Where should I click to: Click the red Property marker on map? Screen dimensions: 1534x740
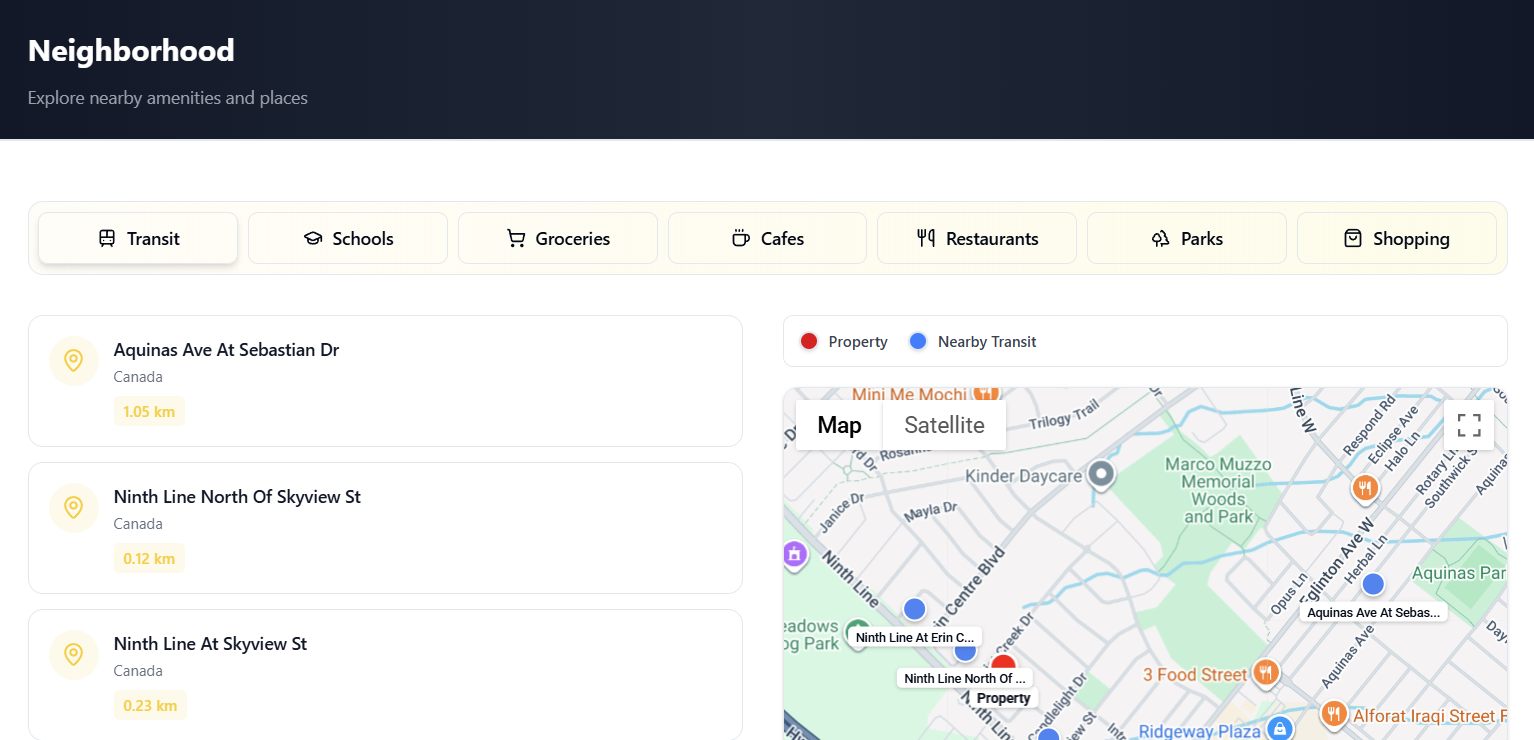pos(1003,663)
